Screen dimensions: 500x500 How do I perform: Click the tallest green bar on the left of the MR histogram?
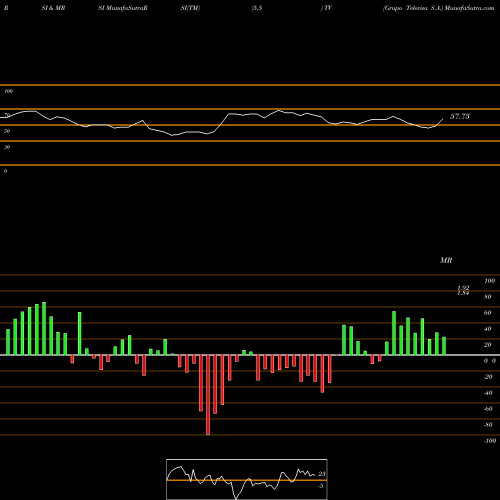pyautogui.click(x=44, y=329)
